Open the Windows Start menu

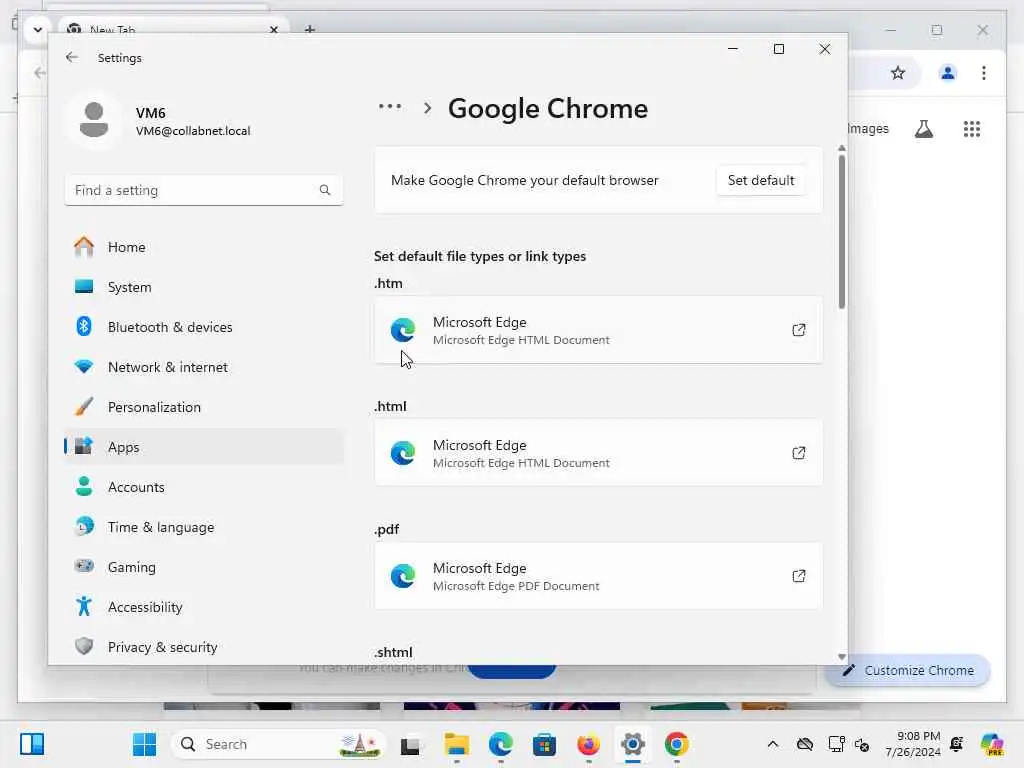coord(144,744)
